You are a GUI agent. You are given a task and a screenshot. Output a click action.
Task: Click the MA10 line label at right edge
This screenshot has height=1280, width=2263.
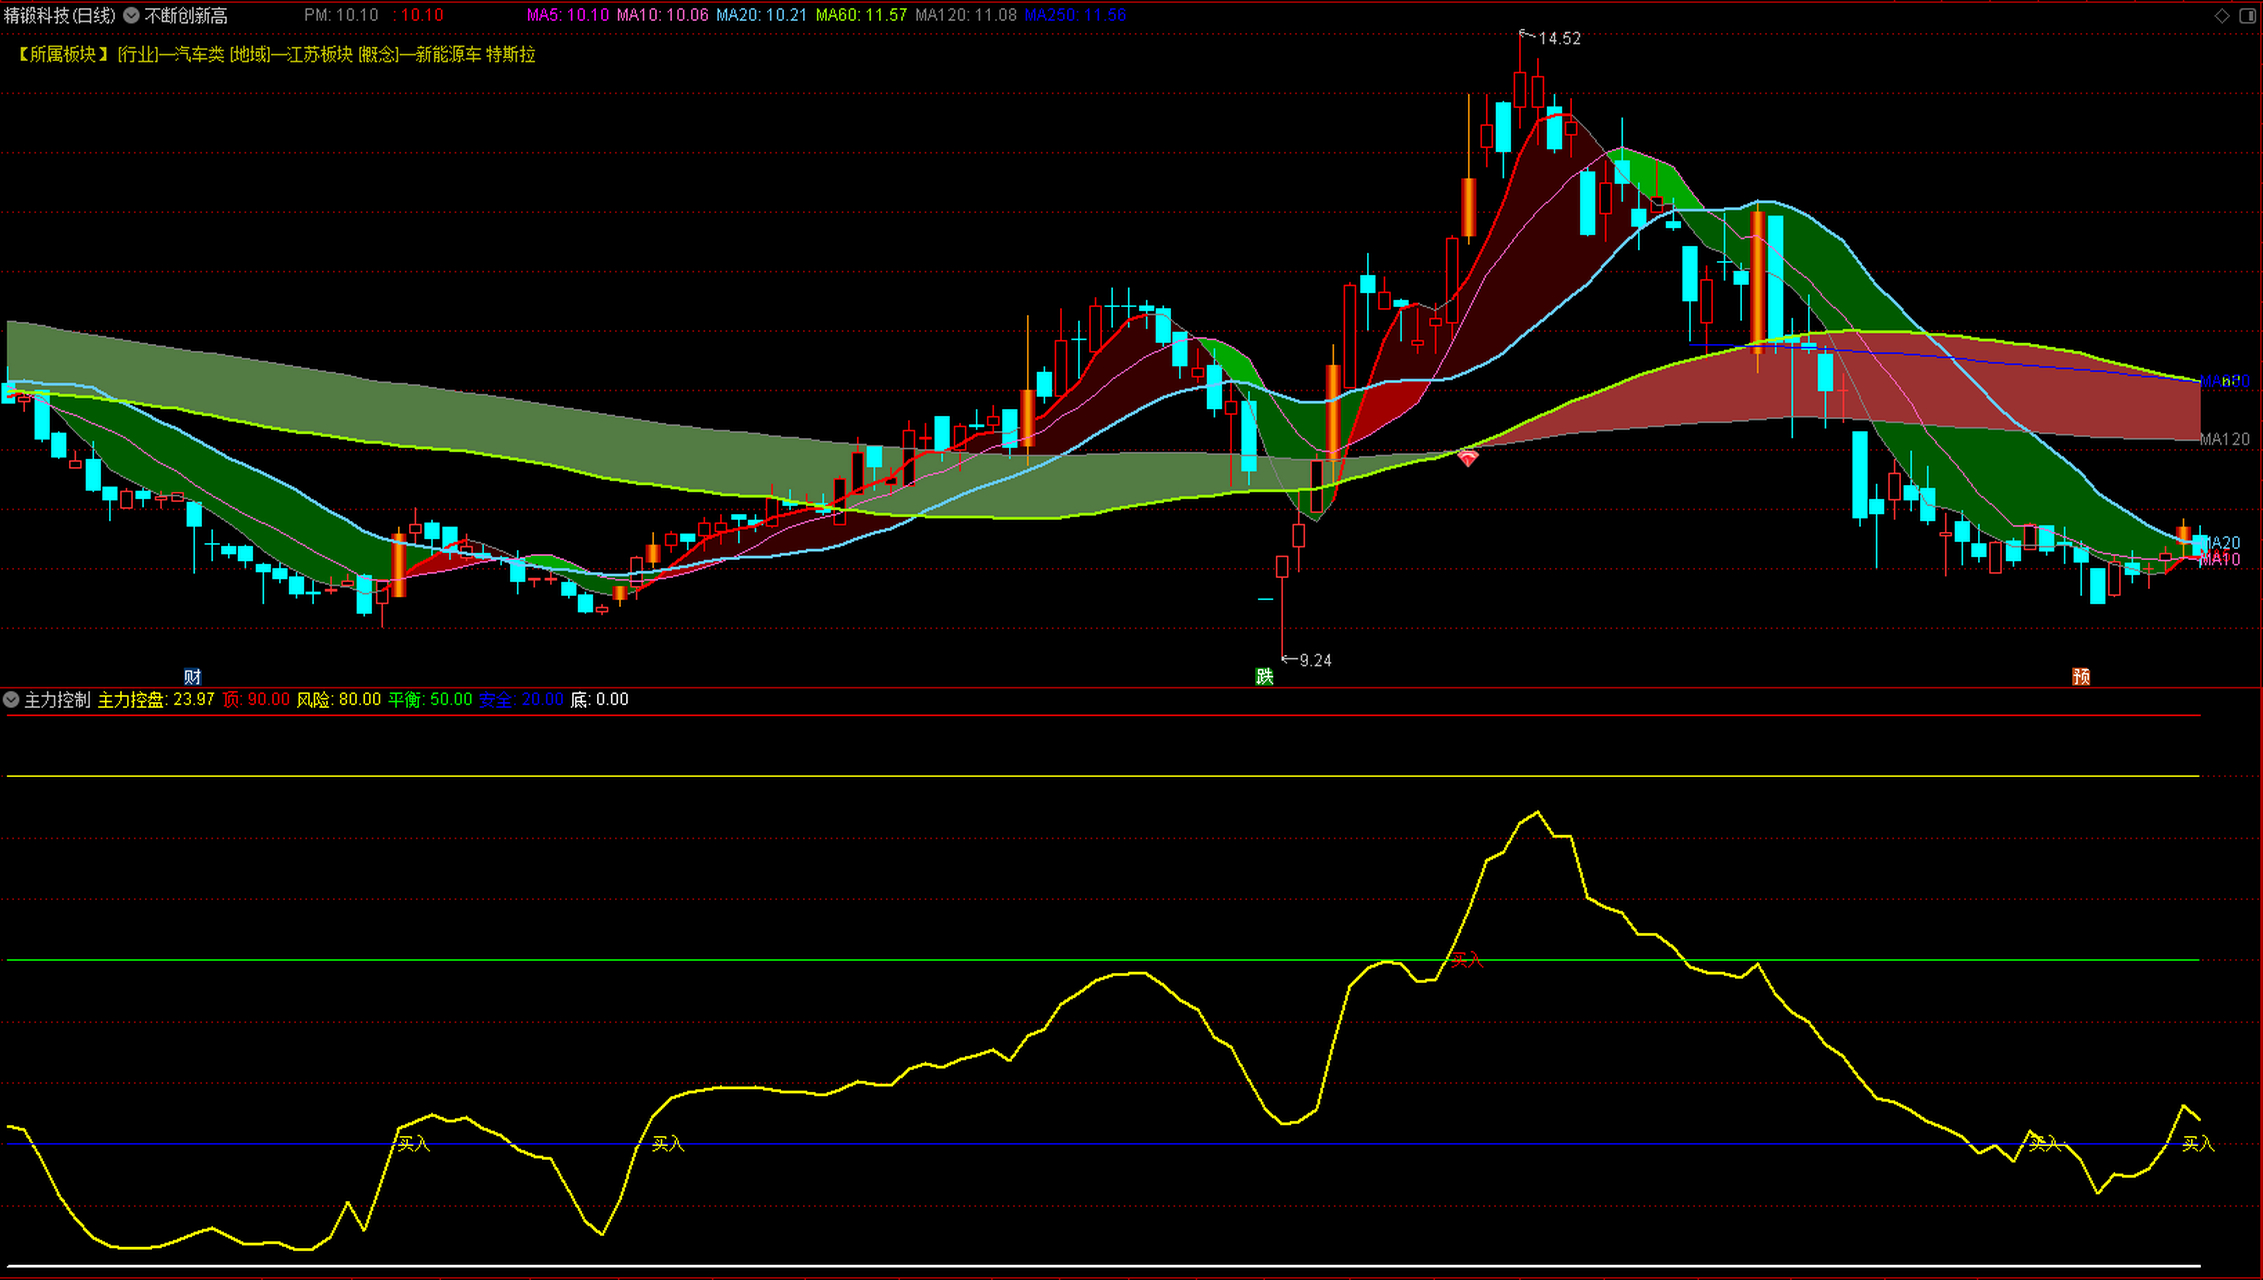point(2222,560)
